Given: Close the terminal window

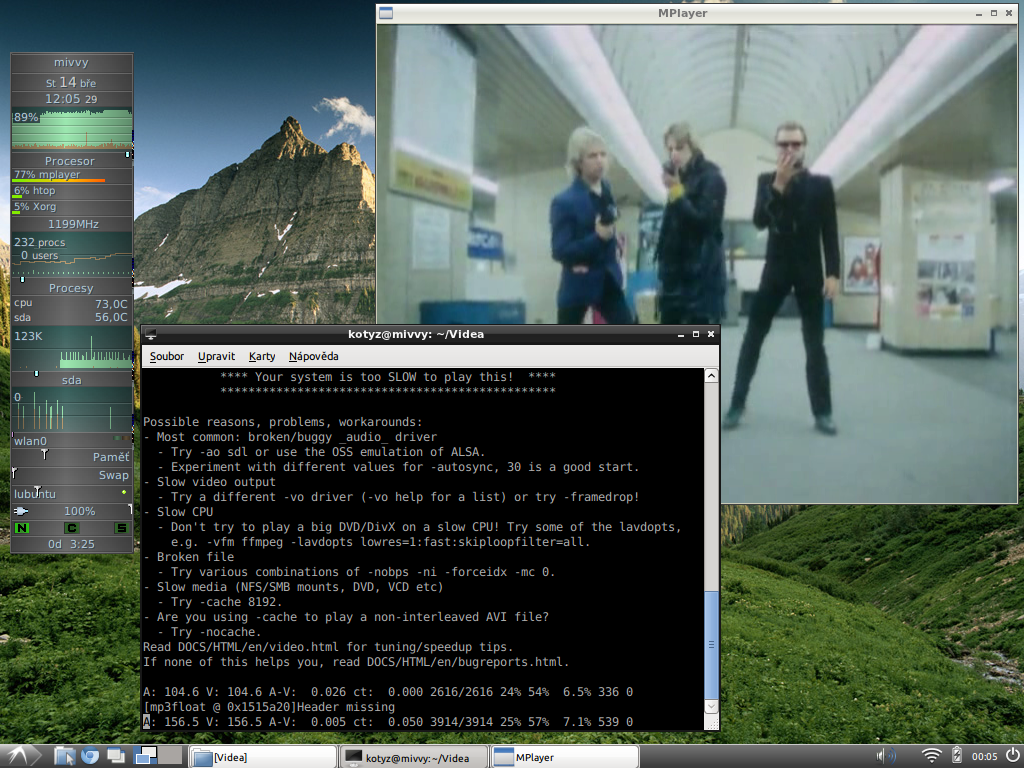Looking at the screenshot, I should tap(711, 334).
